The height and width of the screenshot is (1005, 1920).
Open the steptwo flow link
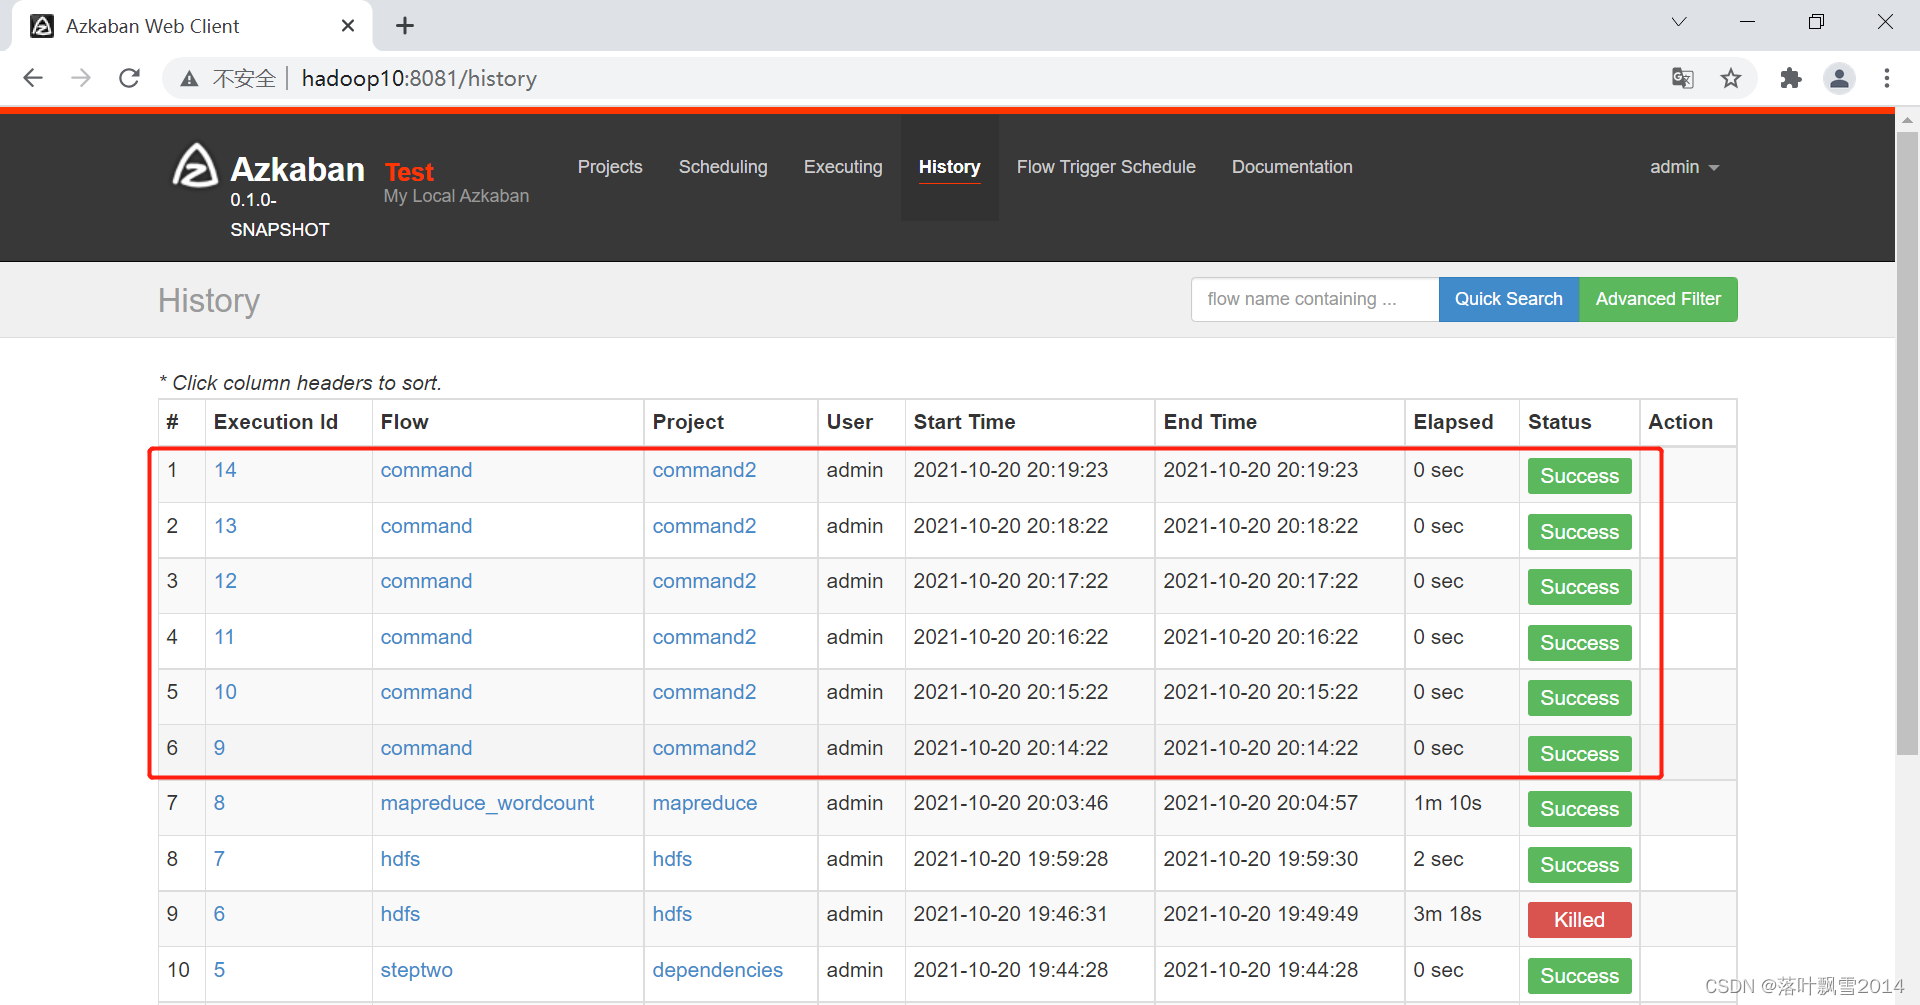(416, 970)
